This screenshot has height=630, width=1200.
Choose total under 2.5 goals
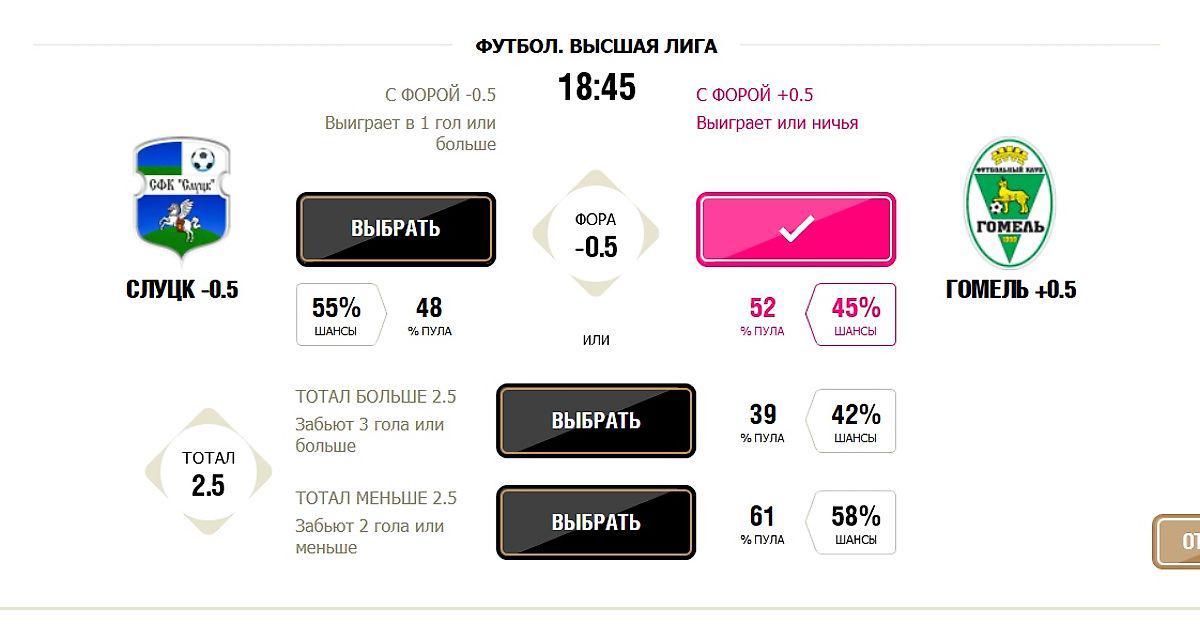pyautogui.click(x=596, y=523)
